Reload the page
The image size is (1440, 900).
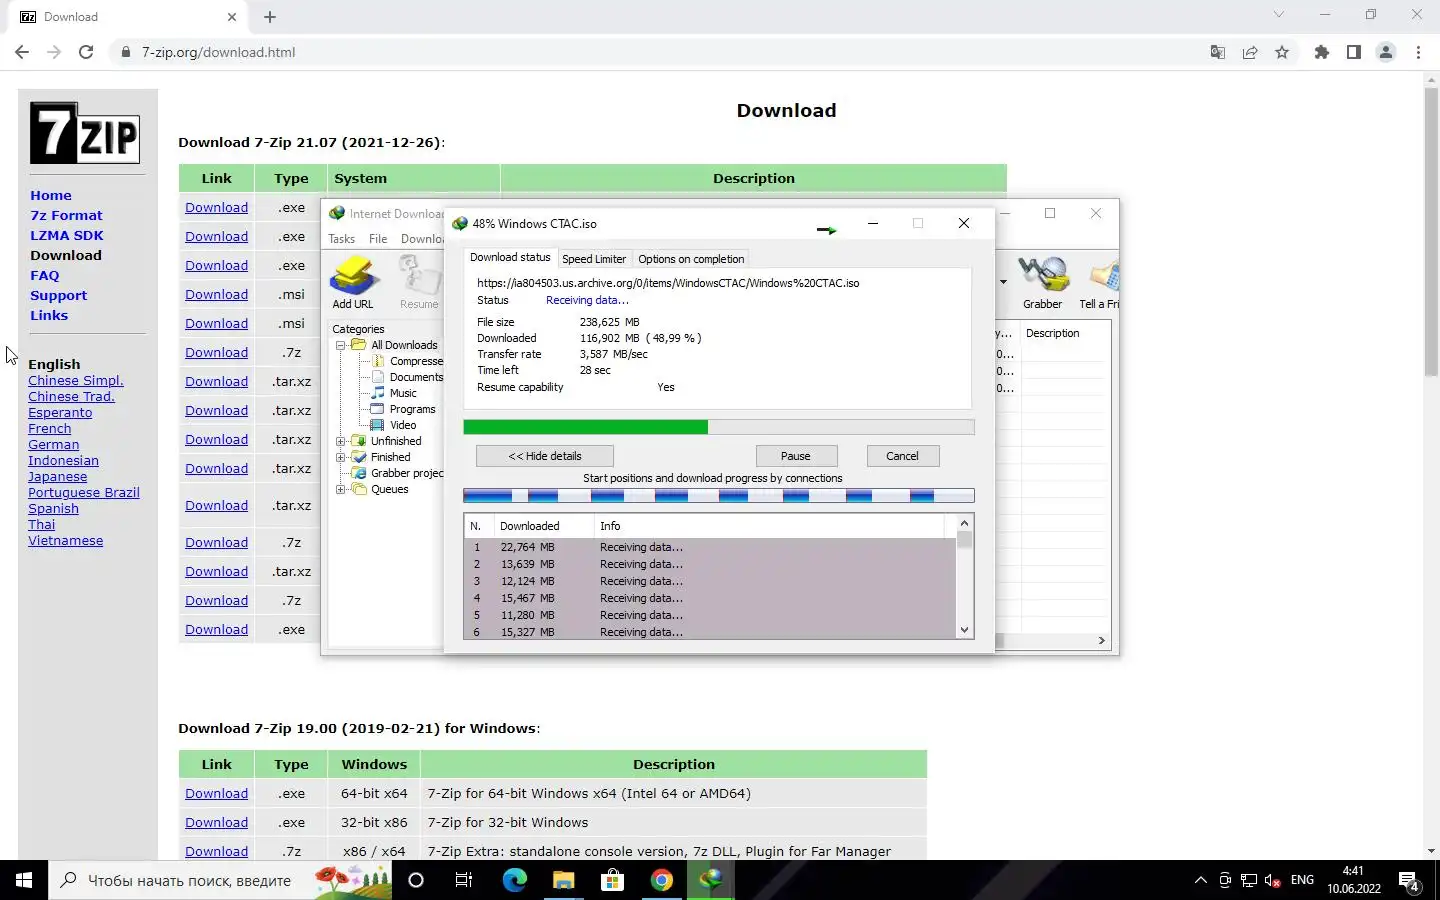(x=86, y=52)
